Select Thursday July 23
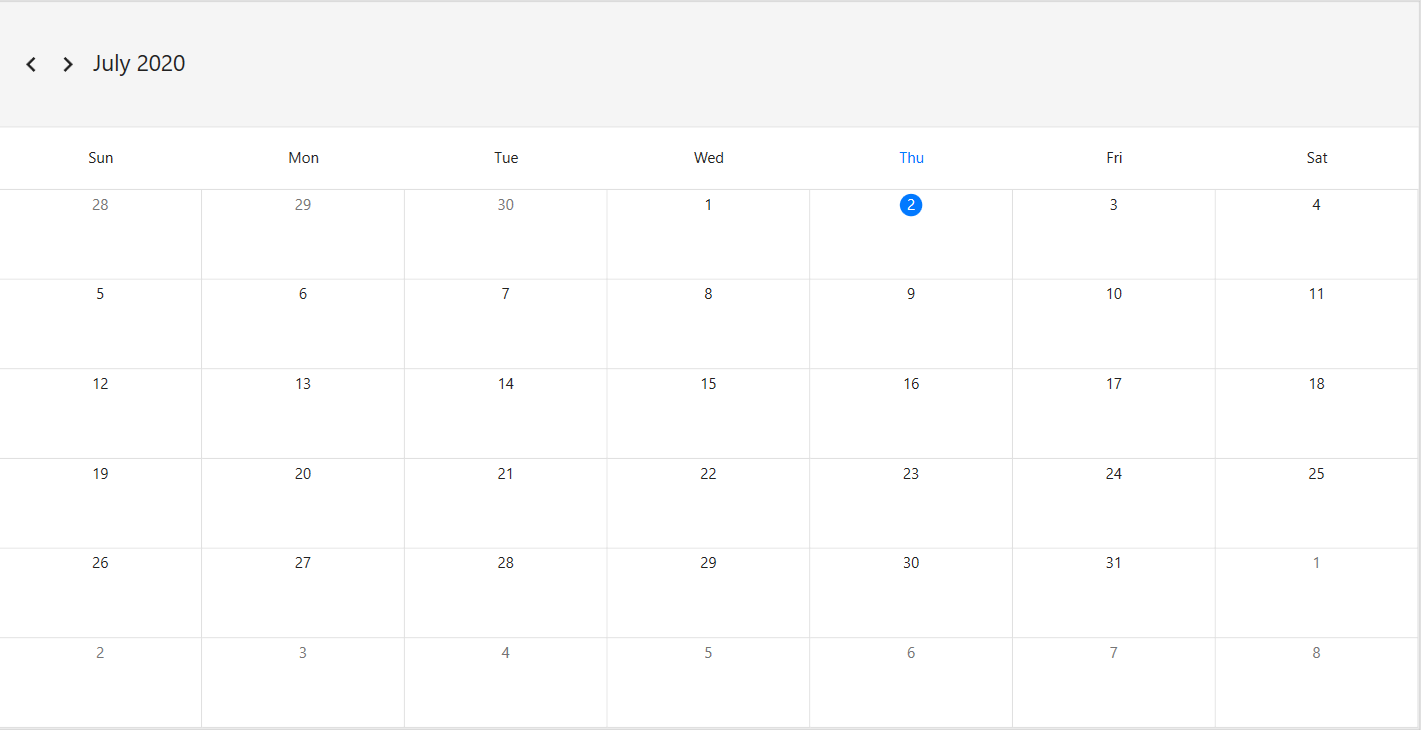 [911, 503]
